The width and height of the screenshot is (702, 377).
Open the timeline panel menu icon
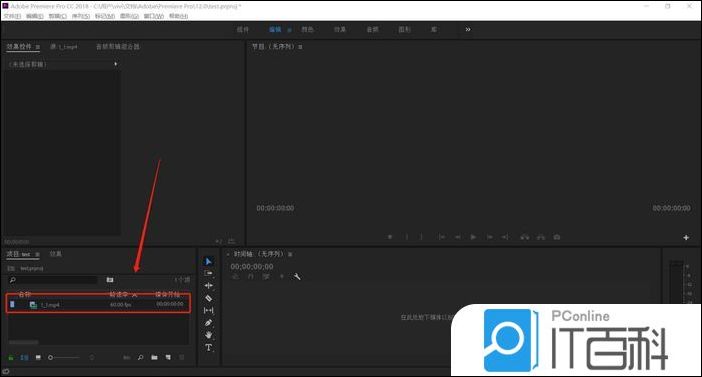tap(290, 254)
